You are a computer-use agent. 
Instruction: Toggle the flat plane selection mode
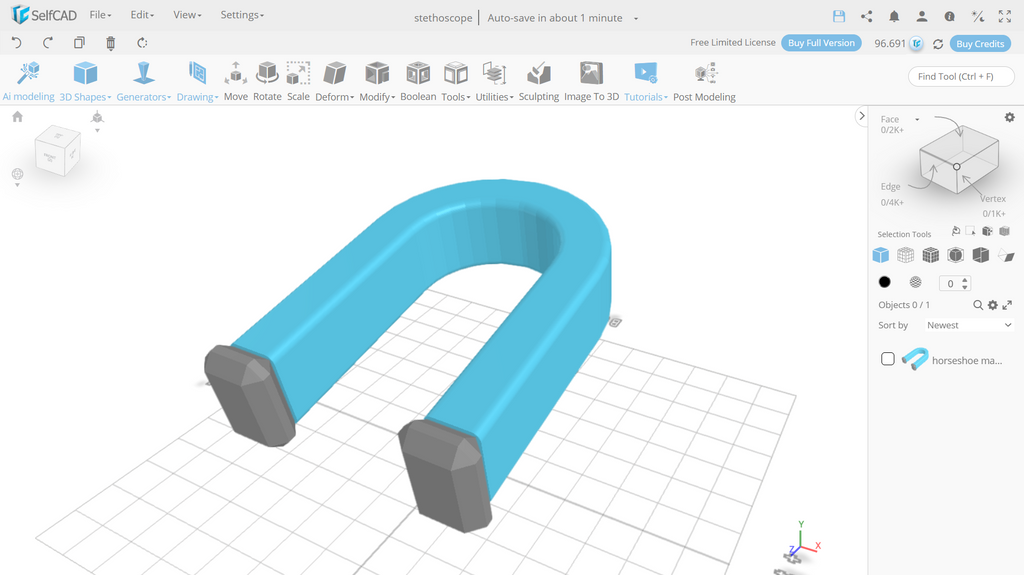(x=1006, y=255)
